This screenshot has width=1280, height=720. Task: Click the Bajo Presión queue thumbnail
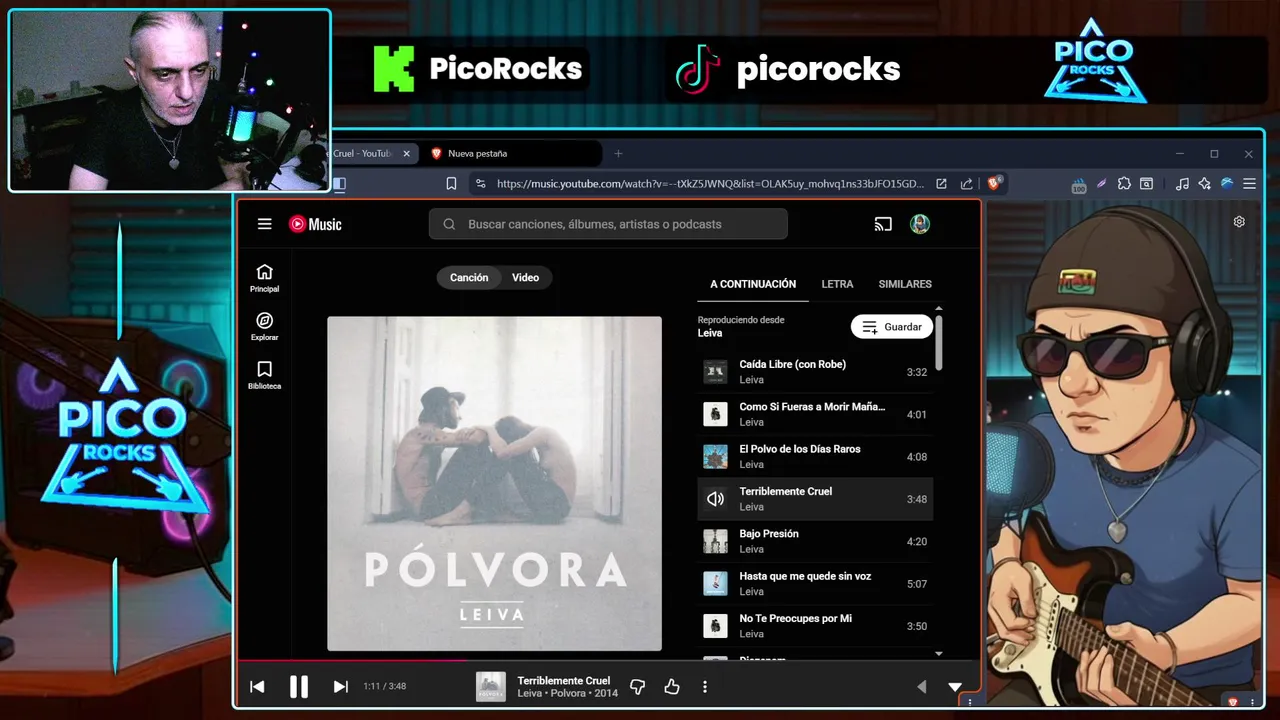point(715,541)
